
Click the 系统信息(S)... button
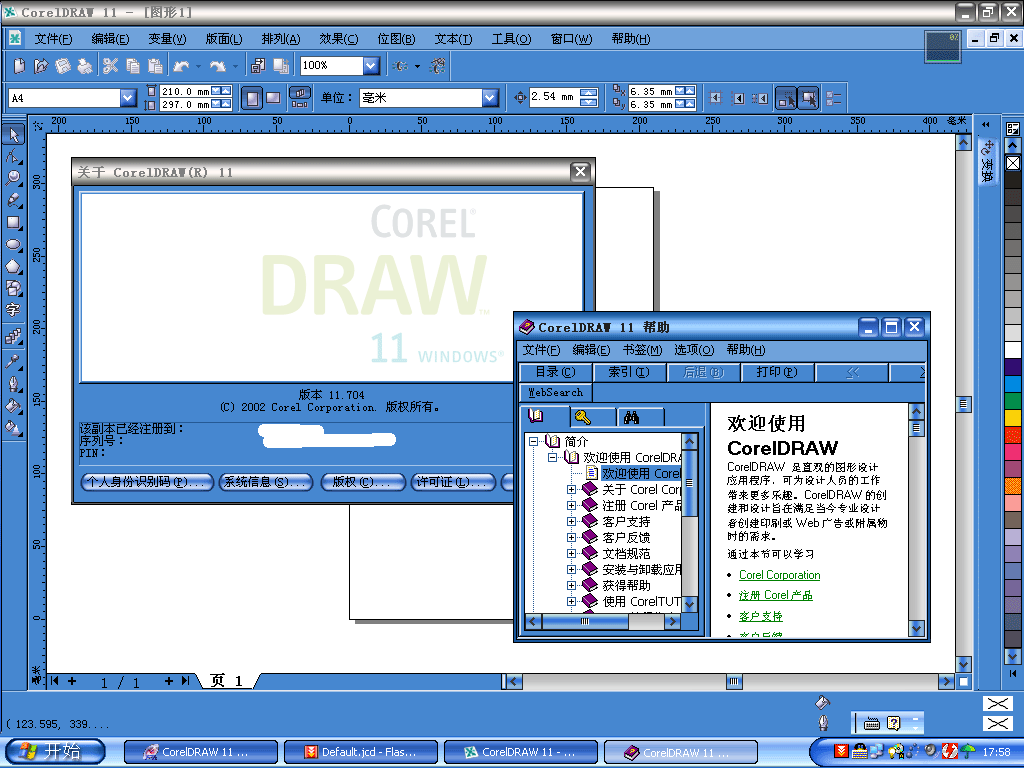[265, 482]
